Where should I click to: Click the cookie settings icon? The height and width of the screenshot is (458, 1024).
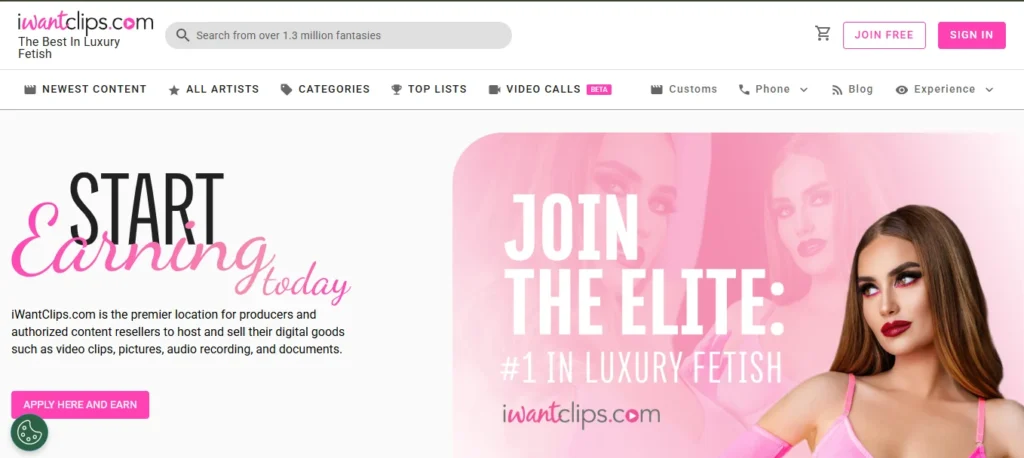pyautogui.click(x=29, y=432)
